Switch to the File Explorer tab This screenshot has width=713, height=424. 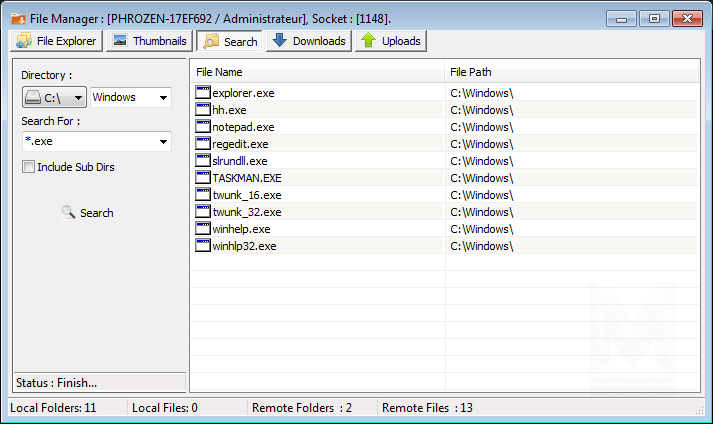click(56, 41)
